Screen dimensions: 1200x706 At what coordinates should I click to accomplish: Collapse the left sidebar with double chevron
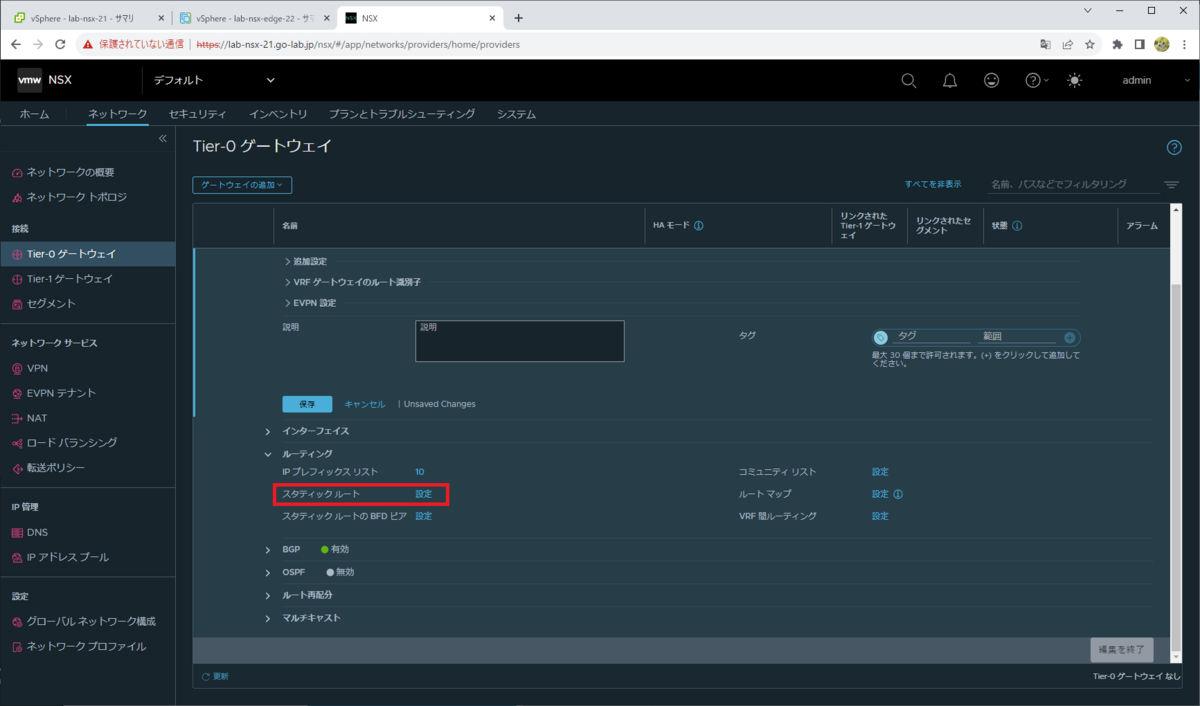pos(163,138)
